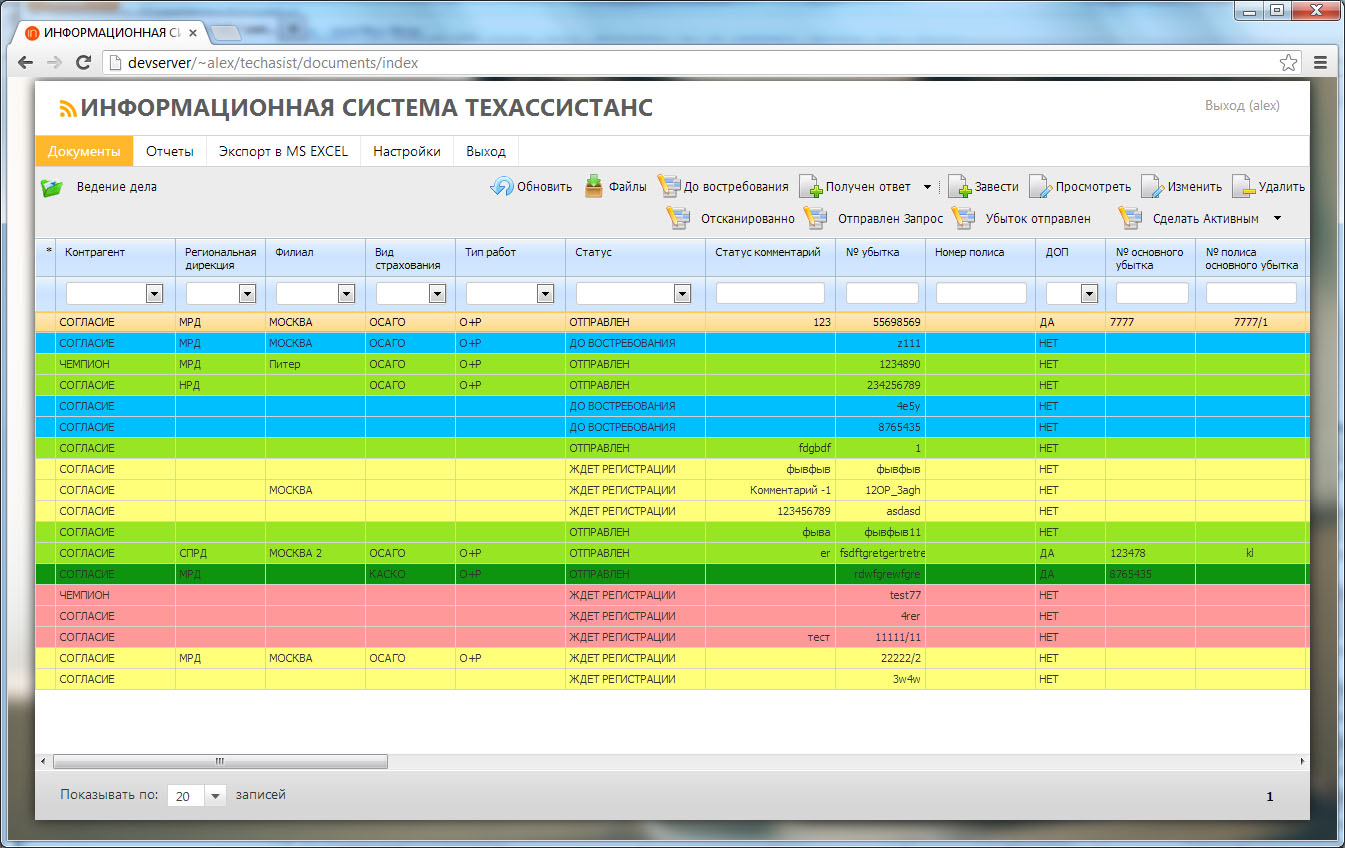The image size is (1345, 848).
Task: Select the ЧЕМПИОН row with убыток 1234890
Action: tap(670, 364)
